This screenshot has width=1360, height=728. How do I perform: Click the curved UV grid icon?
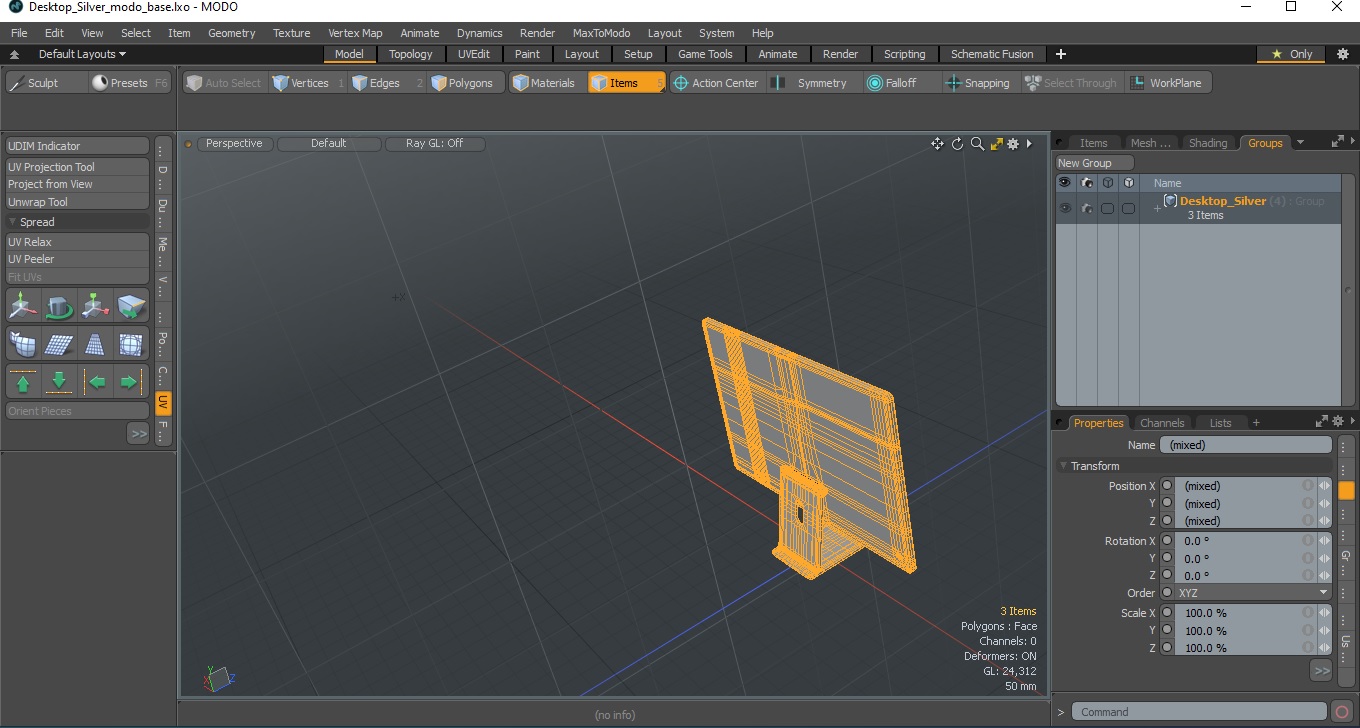pyautogui.click(x=23, y=344)
